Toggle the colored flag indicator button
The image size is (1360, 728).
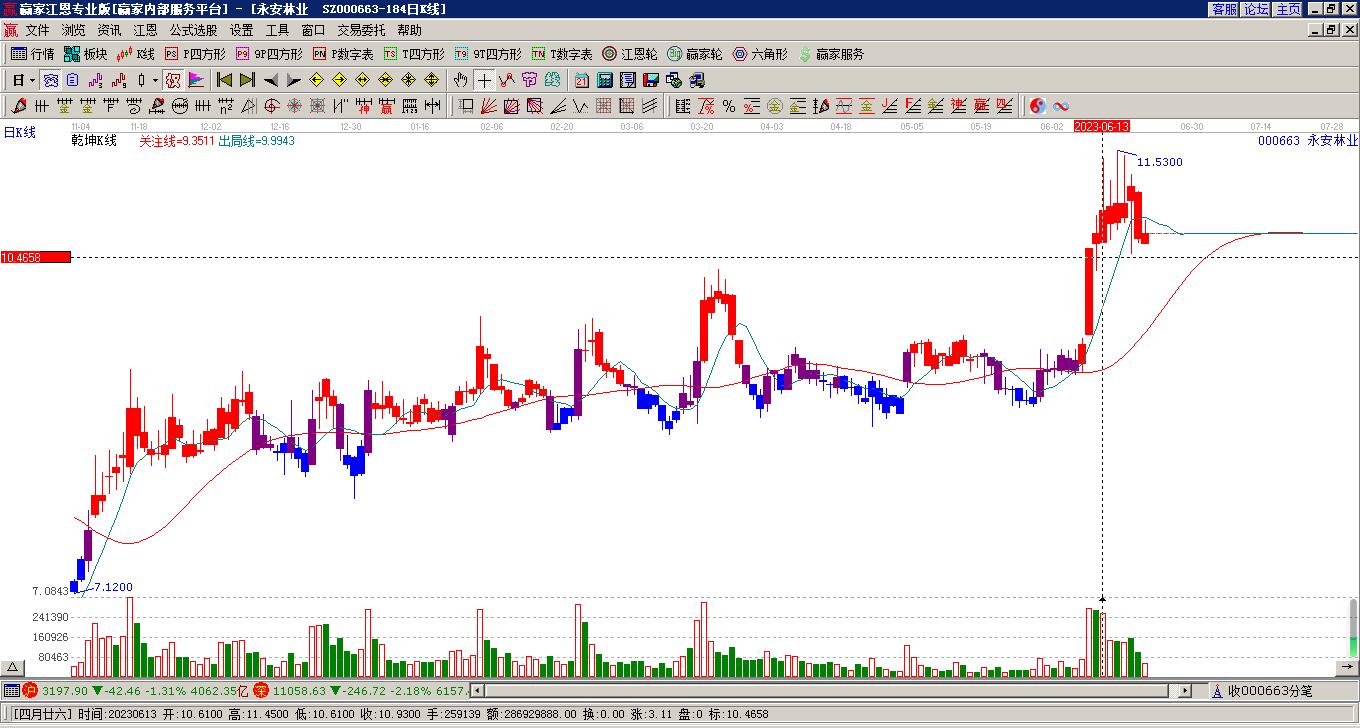(196, 80)
